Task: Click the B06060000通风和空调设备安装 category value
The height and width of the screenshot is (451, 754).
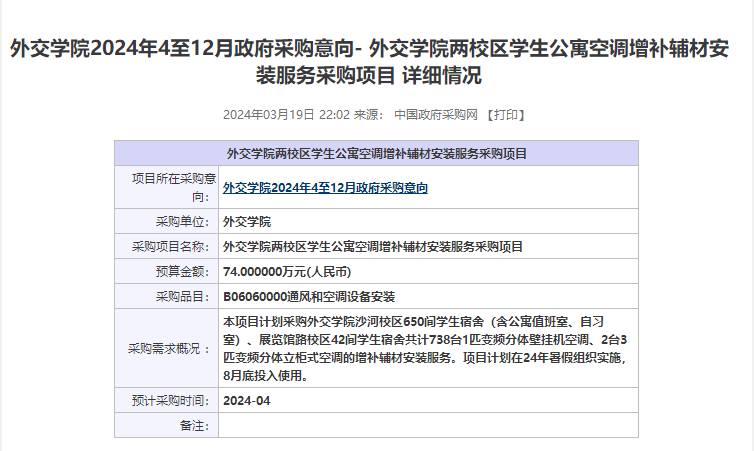Action: [x=310, y=297]
